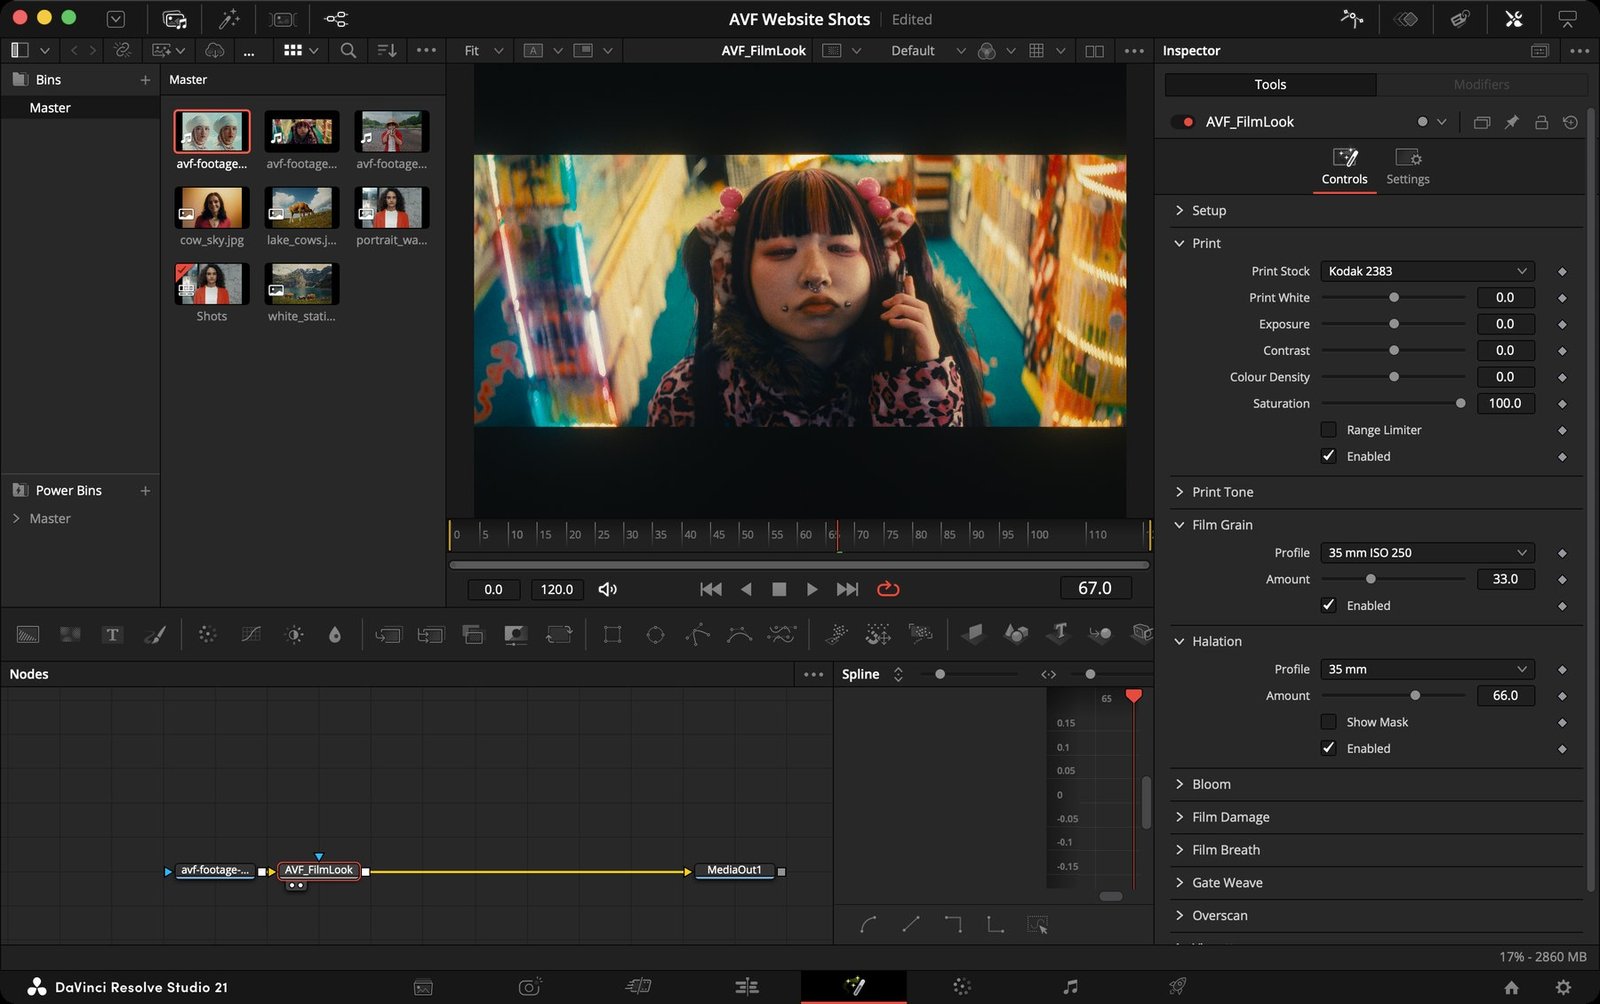Image resolution: width=1600 pixels, height=1004 pixels.
Task: Select the Tools tab in Inspector
Action: (x=1270, y=85)
